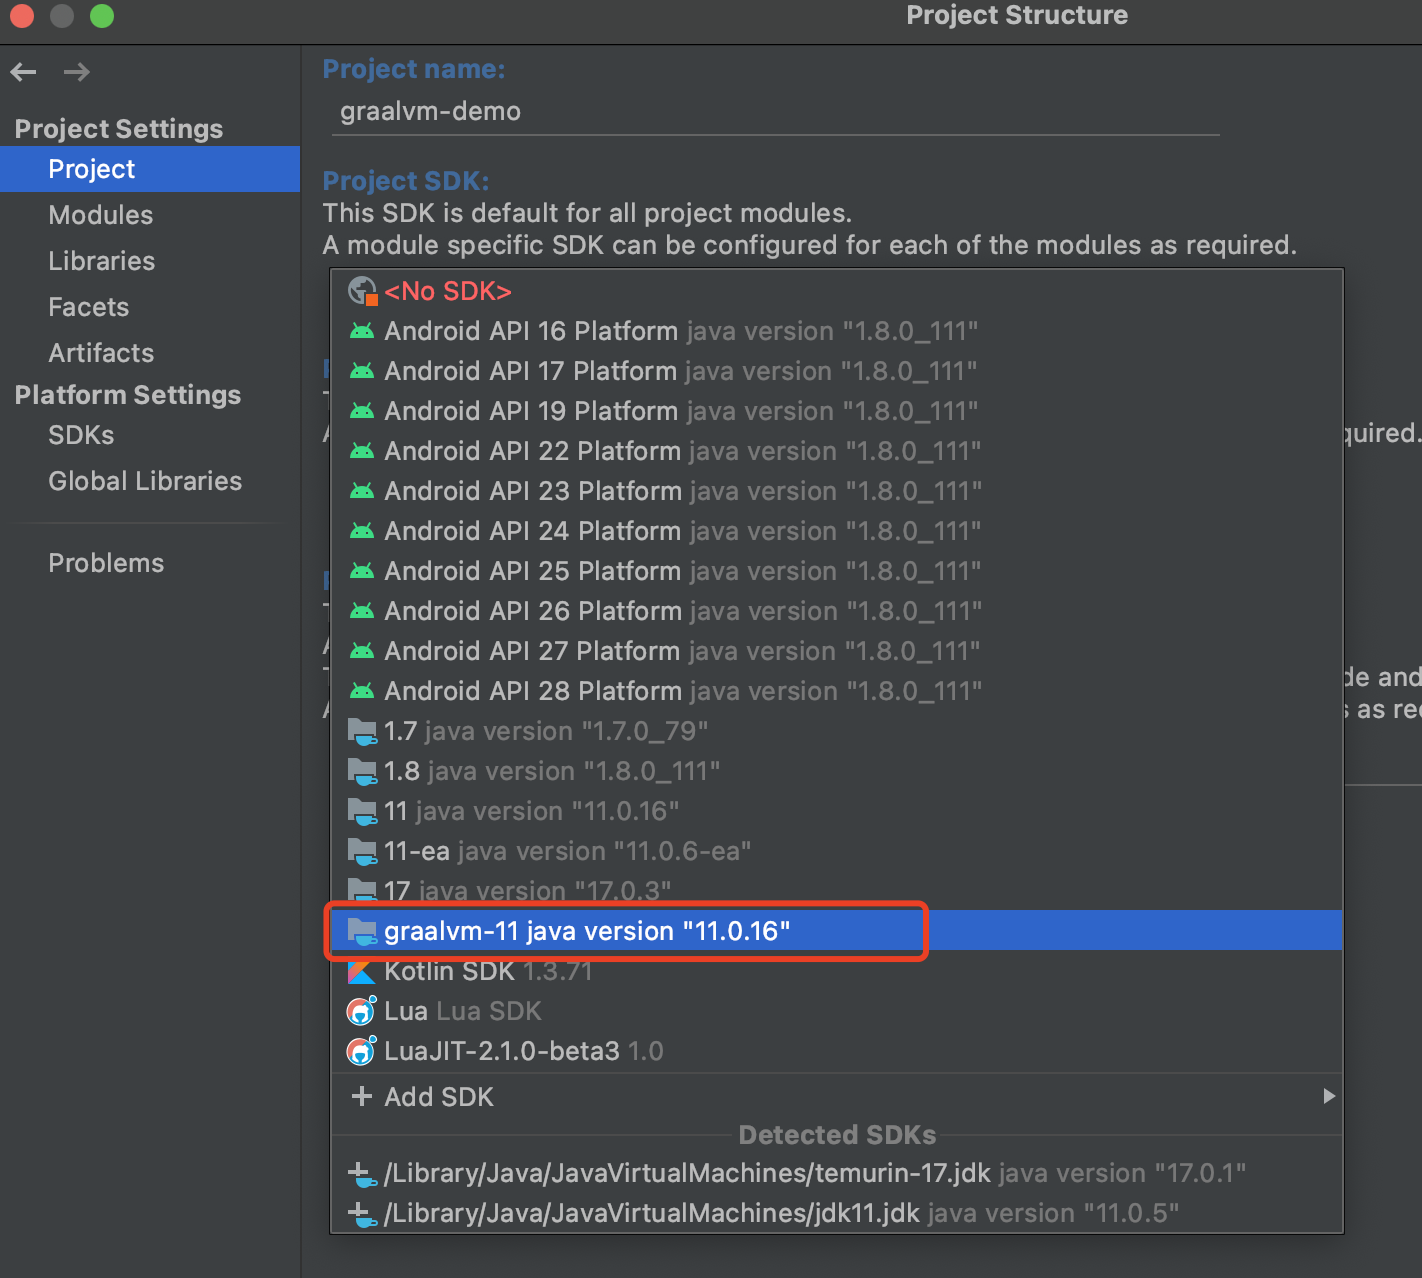This screenshot has height=1278, width=1422.
Task: Add detected temurin-17.jdk version 17.0.1
Action: [836, 1173]
